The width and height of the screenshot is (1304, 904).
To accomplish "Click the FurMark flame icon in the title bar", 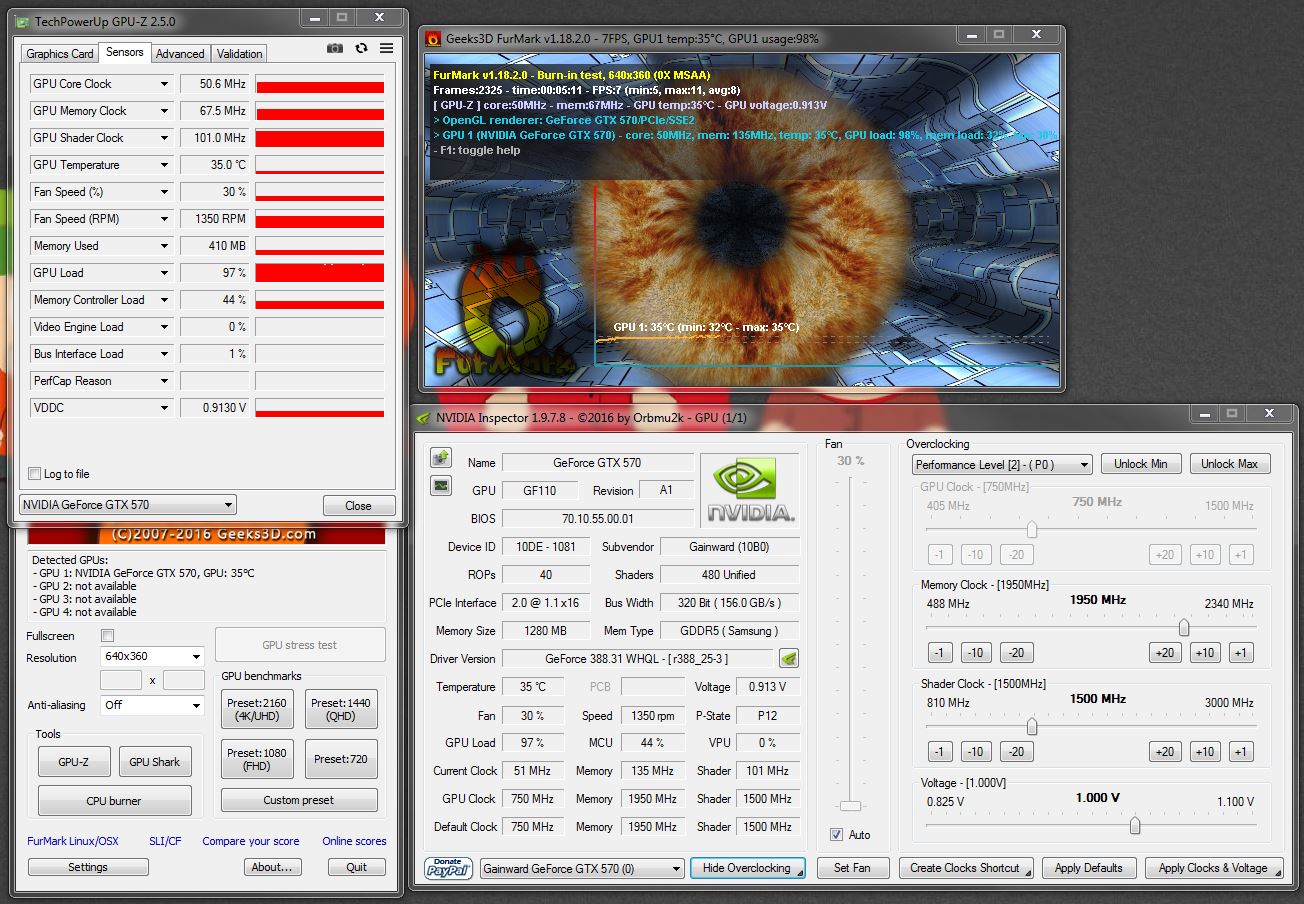I will pyautogui.click(x=433, y=39).
